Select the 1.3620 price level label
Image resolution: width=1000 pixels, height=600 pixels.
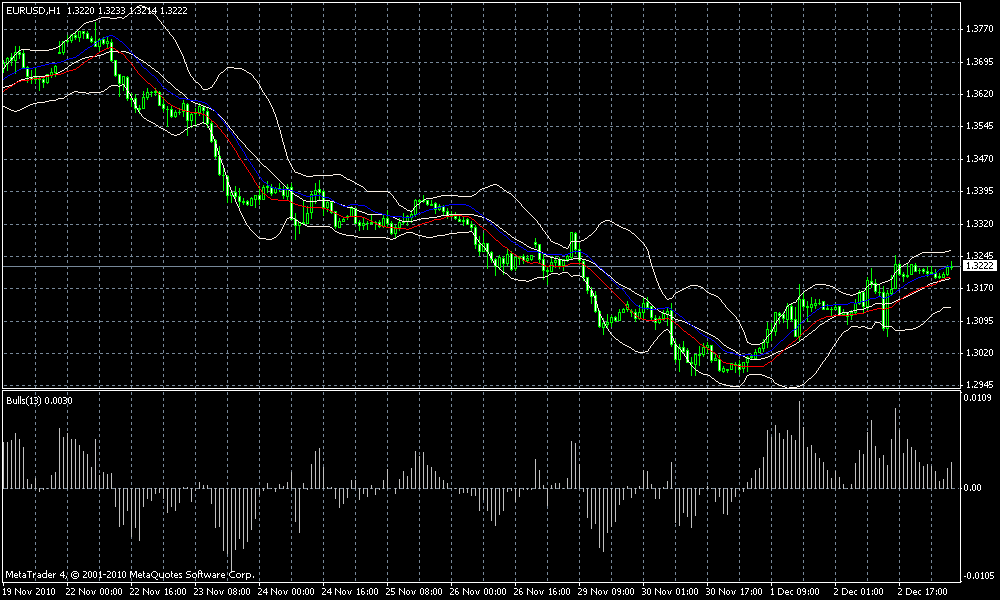click(980, 94)
